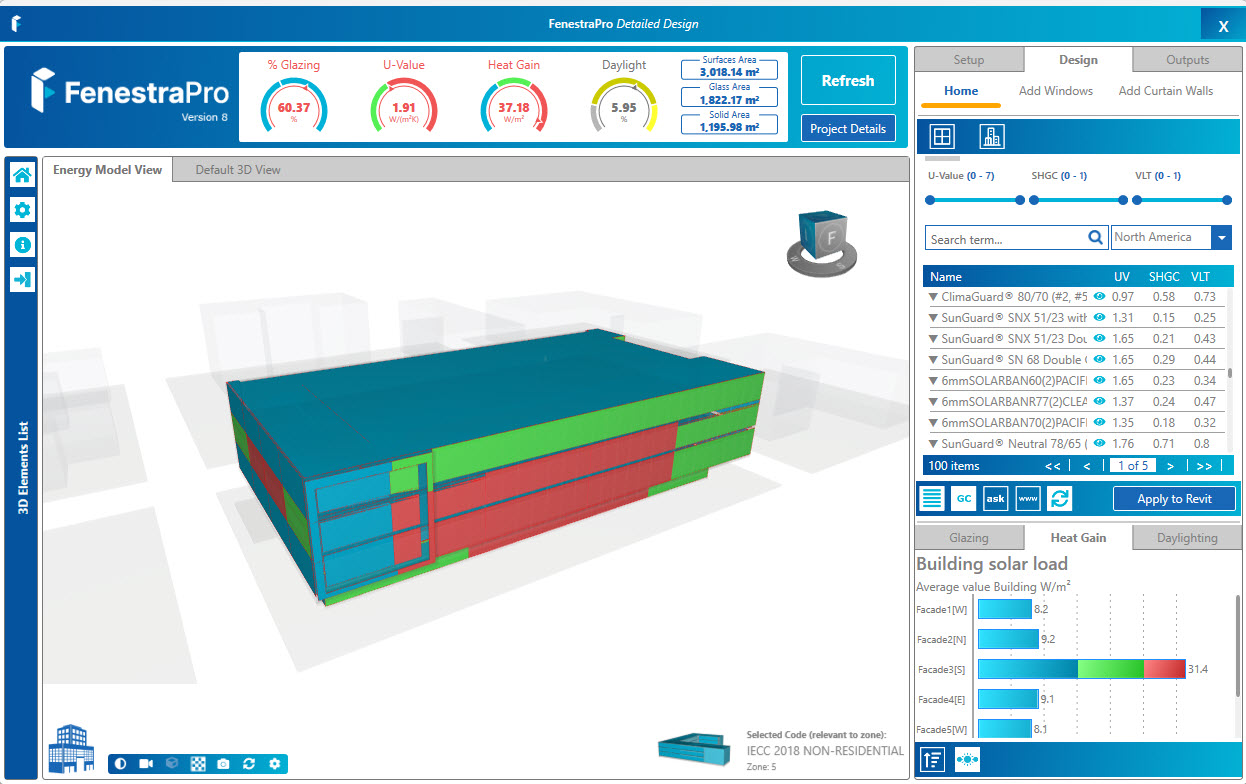Click the ask icon button
Viewport: 1246px width, 784px height.
point(995,498)
